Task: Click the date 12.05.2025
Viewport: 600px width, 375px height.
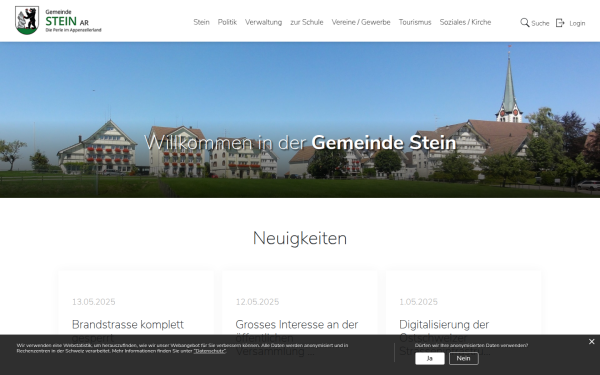Action: [257, 302]
